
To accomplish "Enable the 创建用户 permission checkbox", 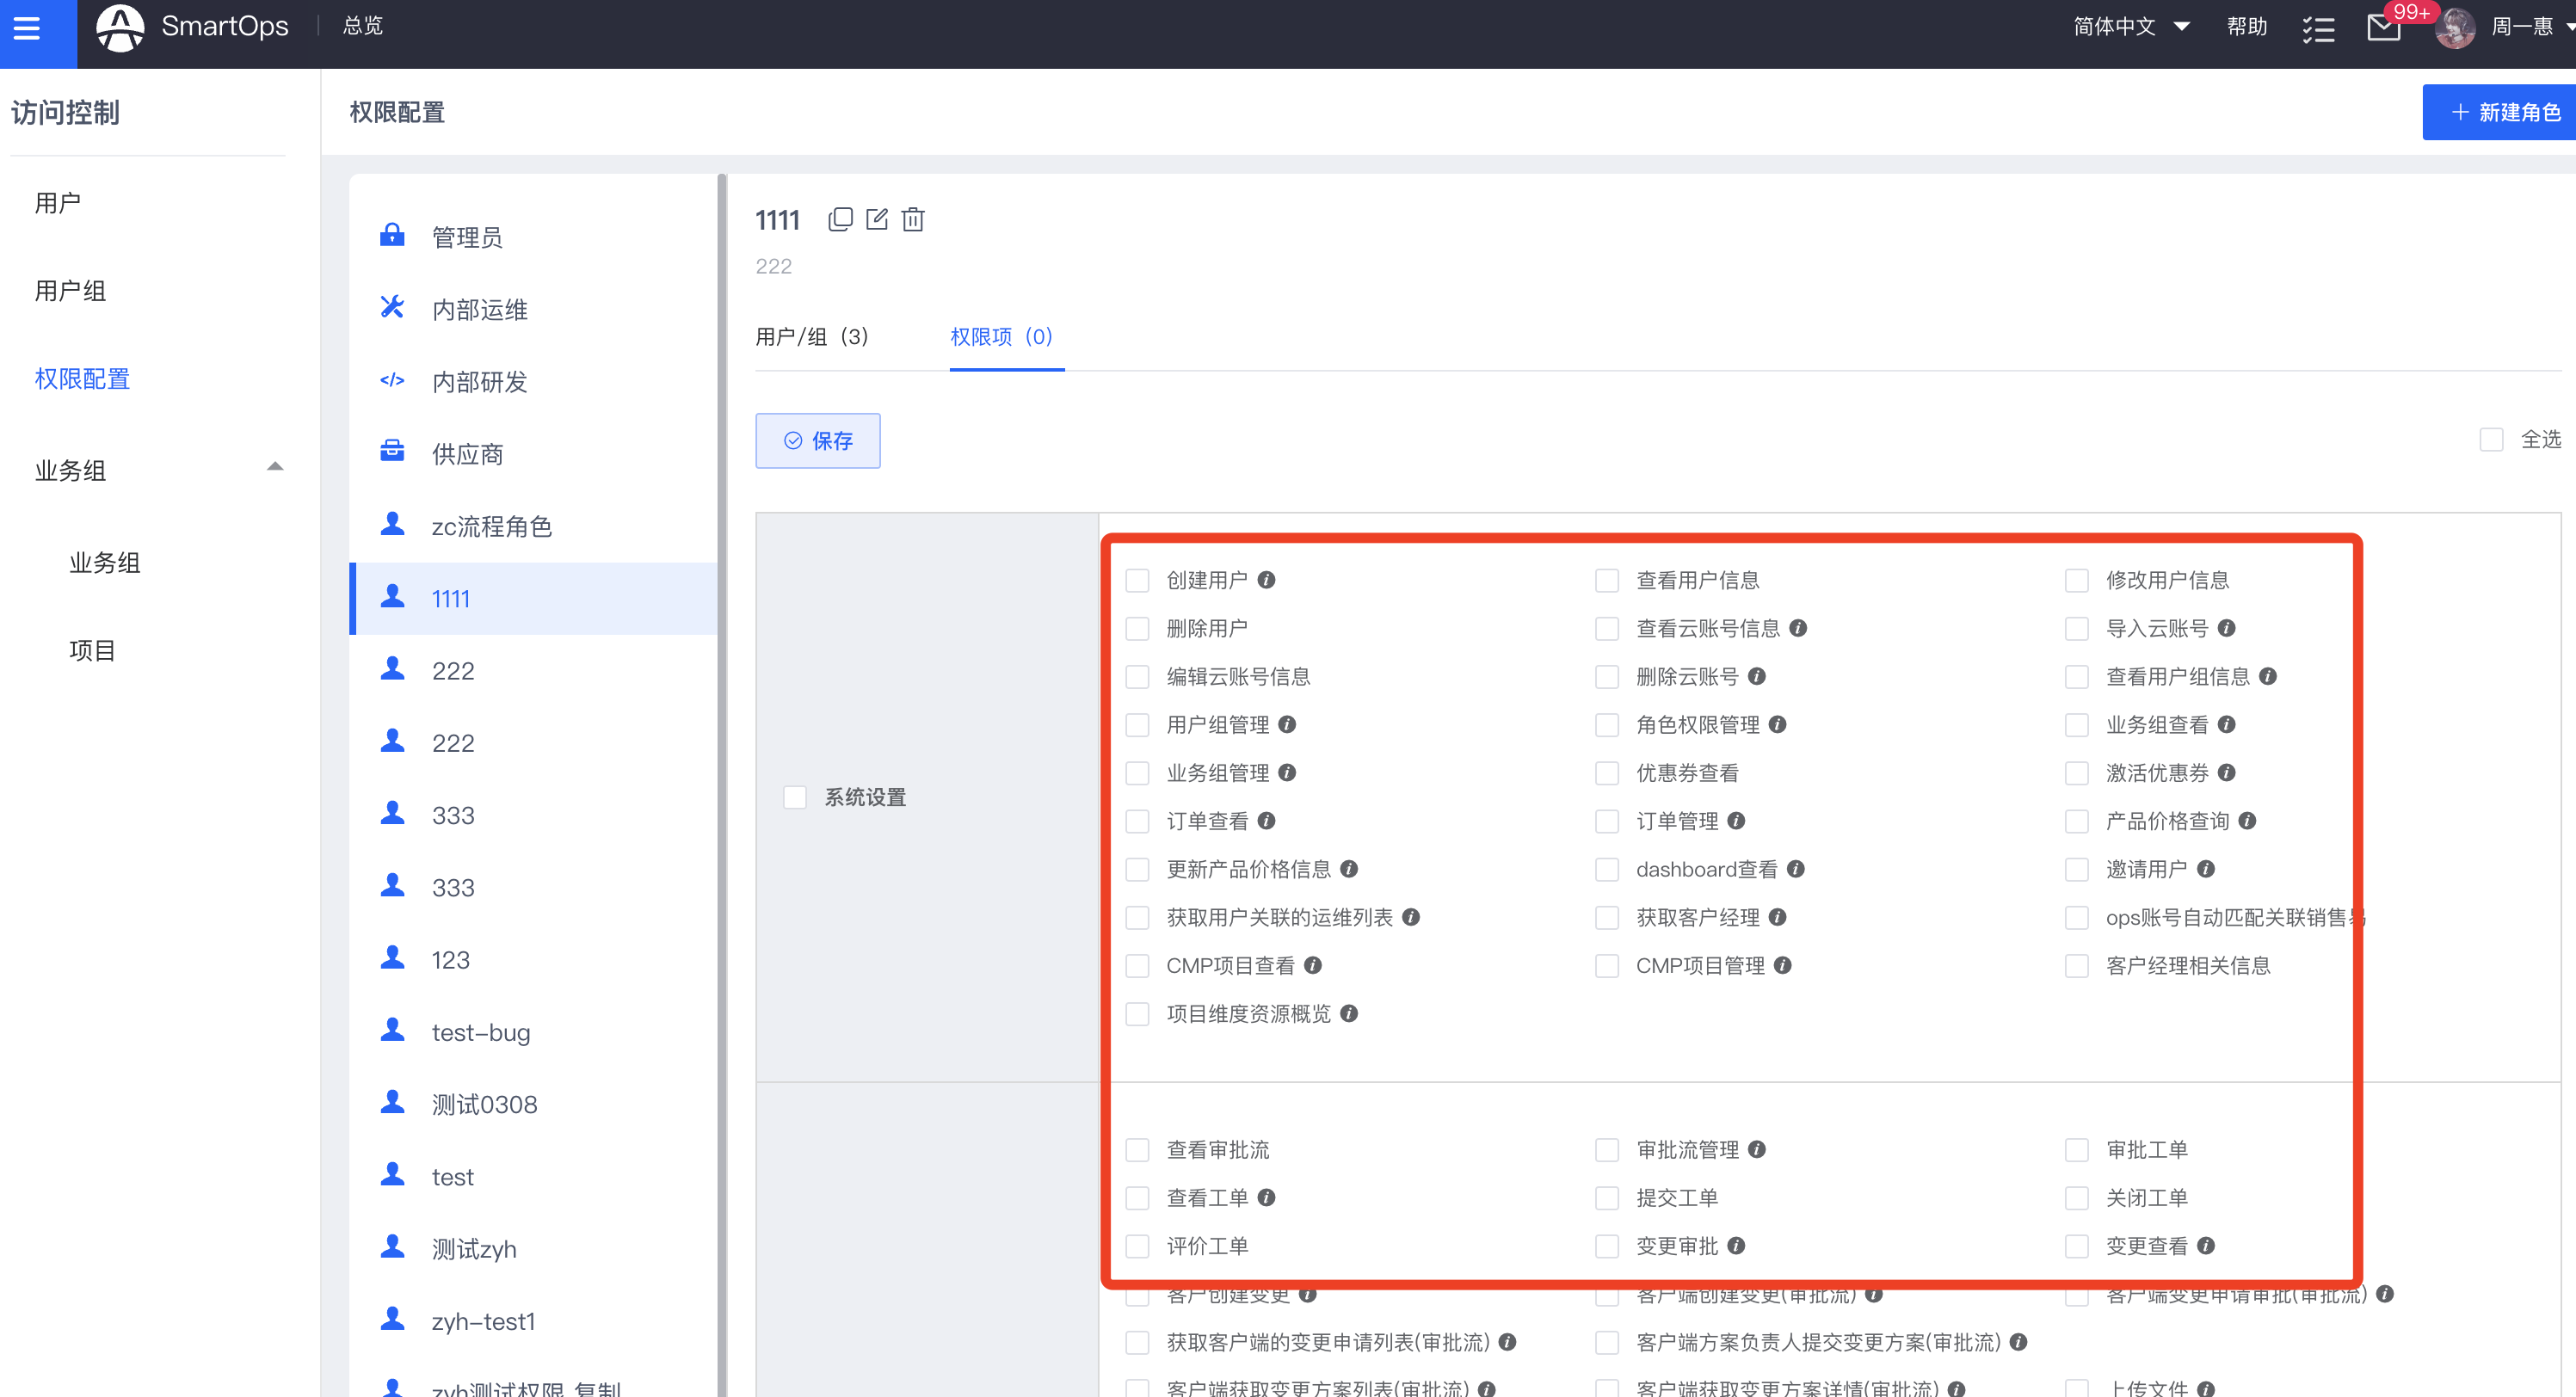I will pyautogui.click(x=1137, y=579).
